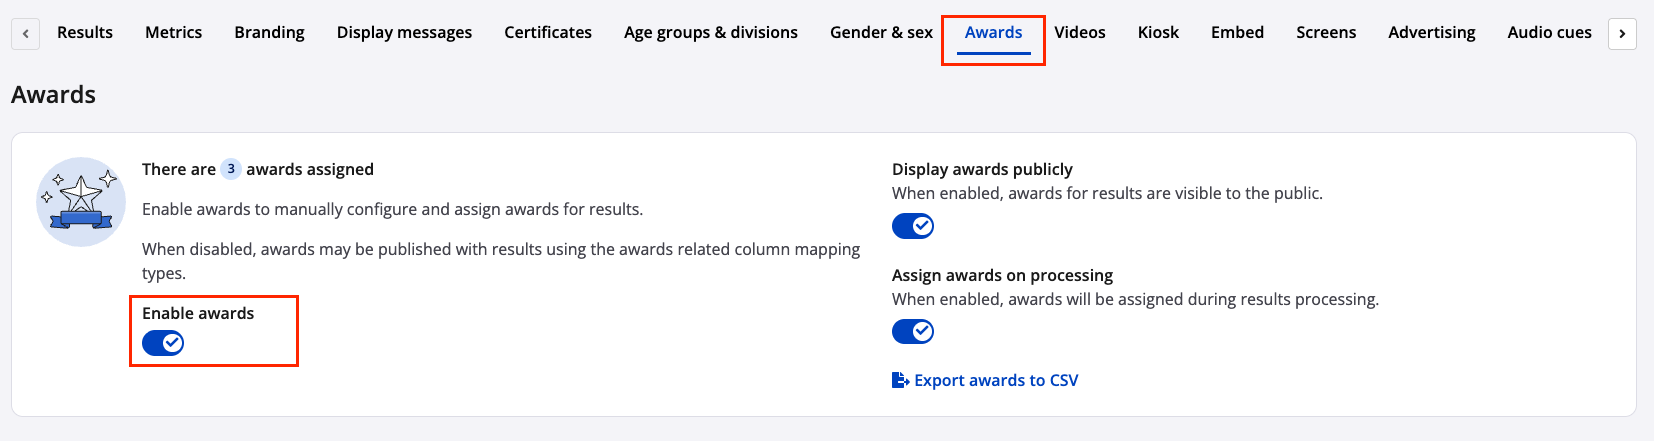Switch to the Metrics tab
This screenshot has height=441, width=1654.
(173, 32)
